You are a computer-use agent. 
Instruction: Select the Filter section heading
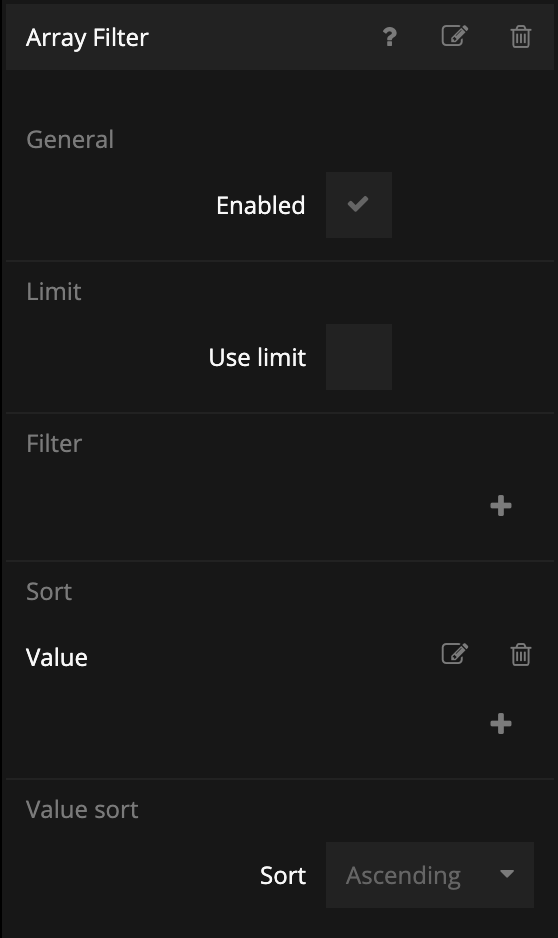tap(54, 443)
